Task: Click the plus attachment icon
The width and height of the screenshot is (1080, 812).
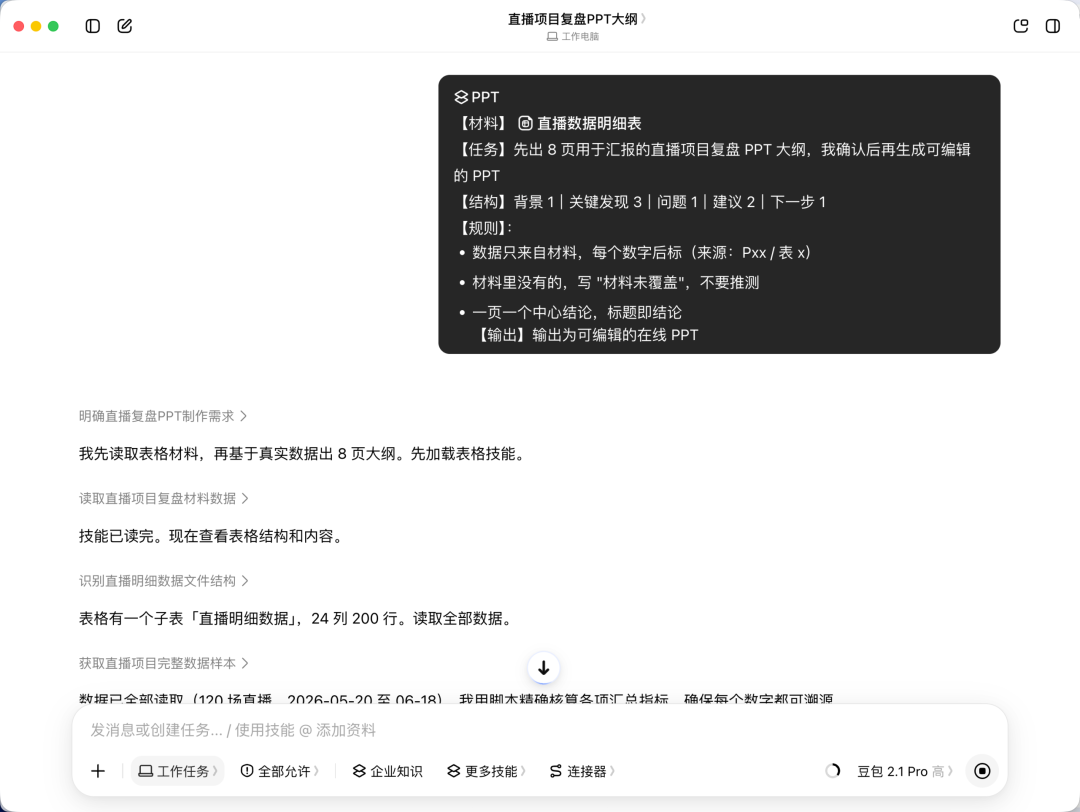Action: (98, 771)
